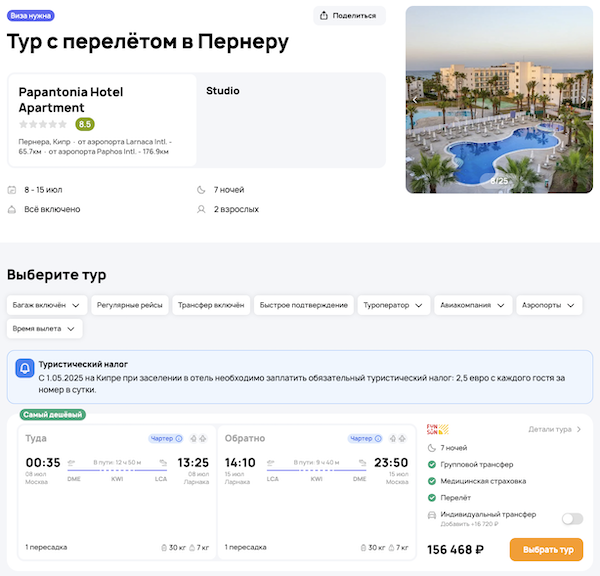Click the share icon next to Поделиться
Screen dimensions: 600x576
tap(325, 16)
